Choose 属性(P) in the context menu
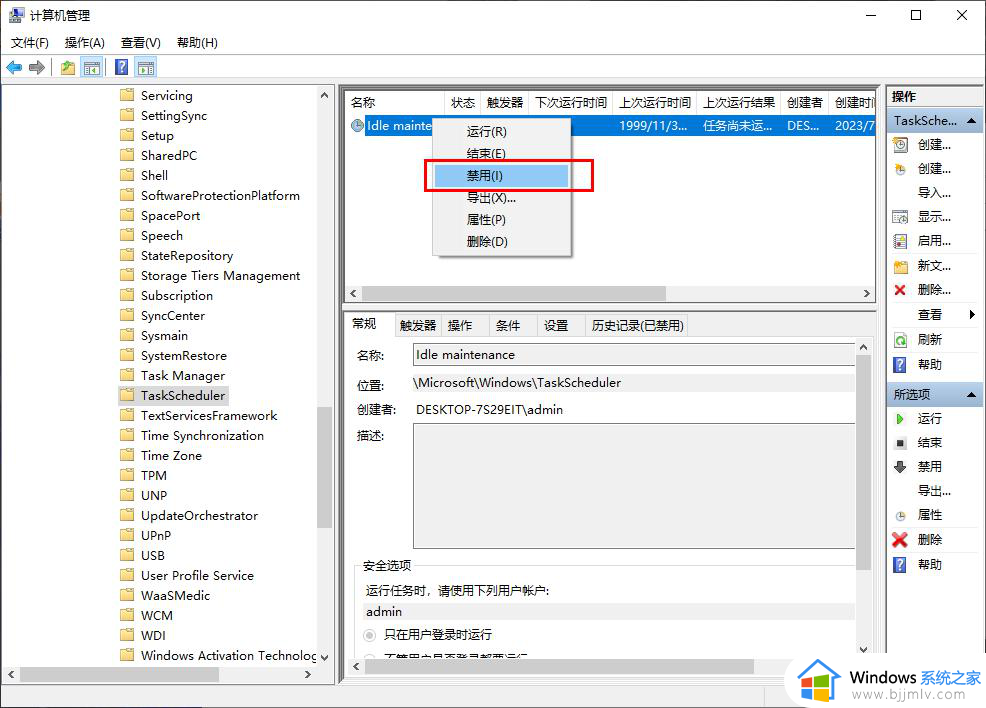The width and height of the screenshot is (986, 708). (502, 220)
